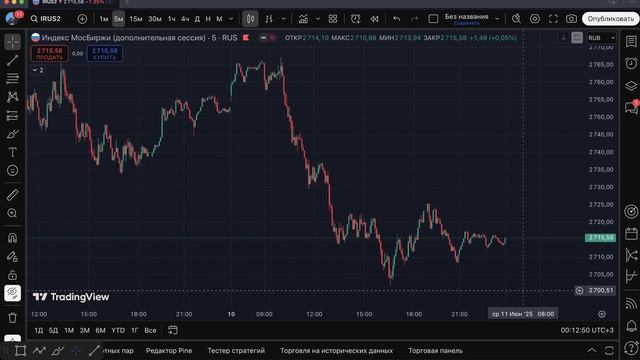Select trend line tool

click(x=13, y=60)
